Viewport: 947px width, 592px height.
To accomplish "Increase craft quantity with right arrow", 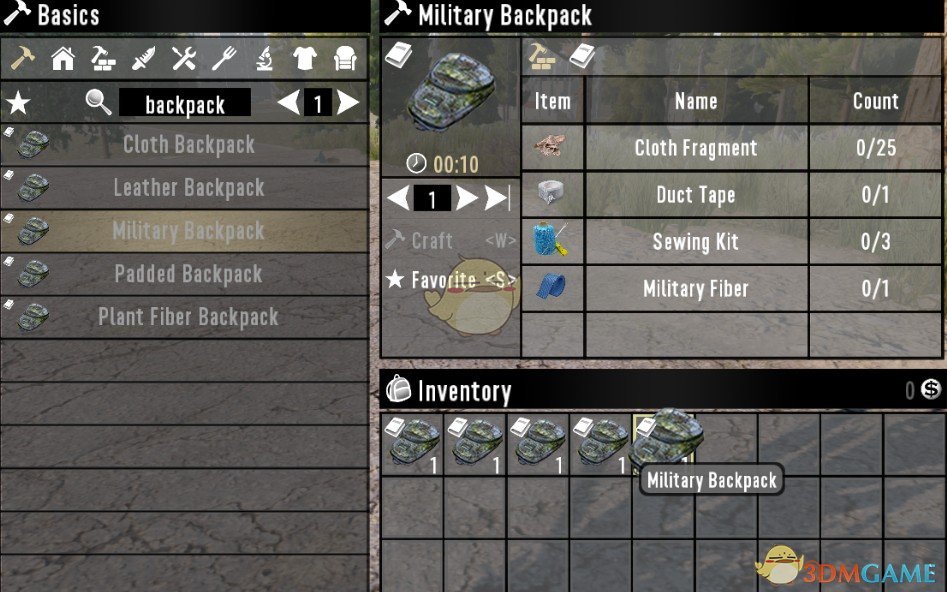I will 466,198.
